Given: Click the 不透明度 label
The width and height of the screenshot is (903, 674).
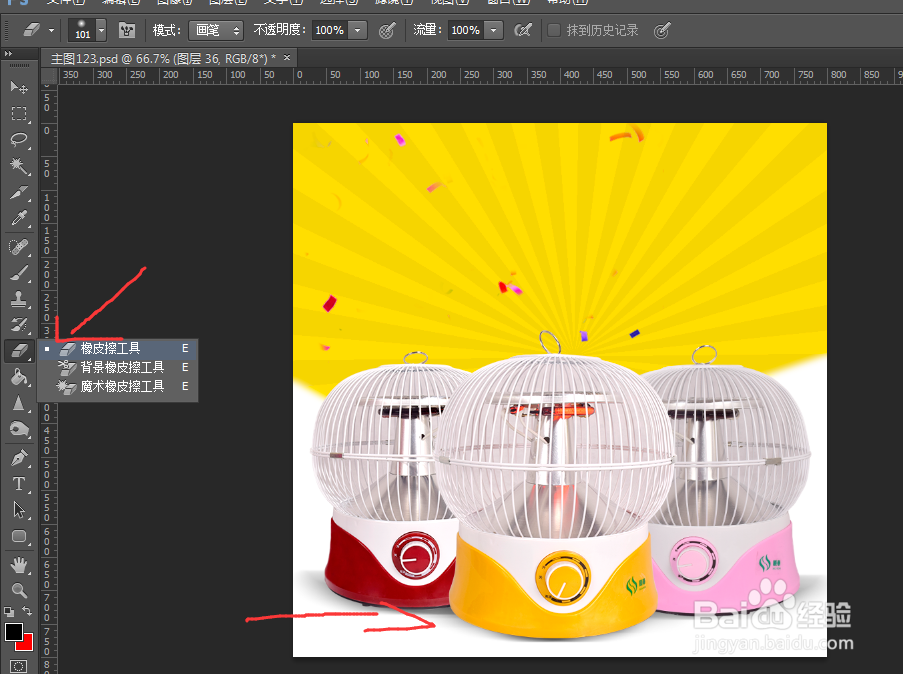Looking at the screenshot, I should (280, 30).
